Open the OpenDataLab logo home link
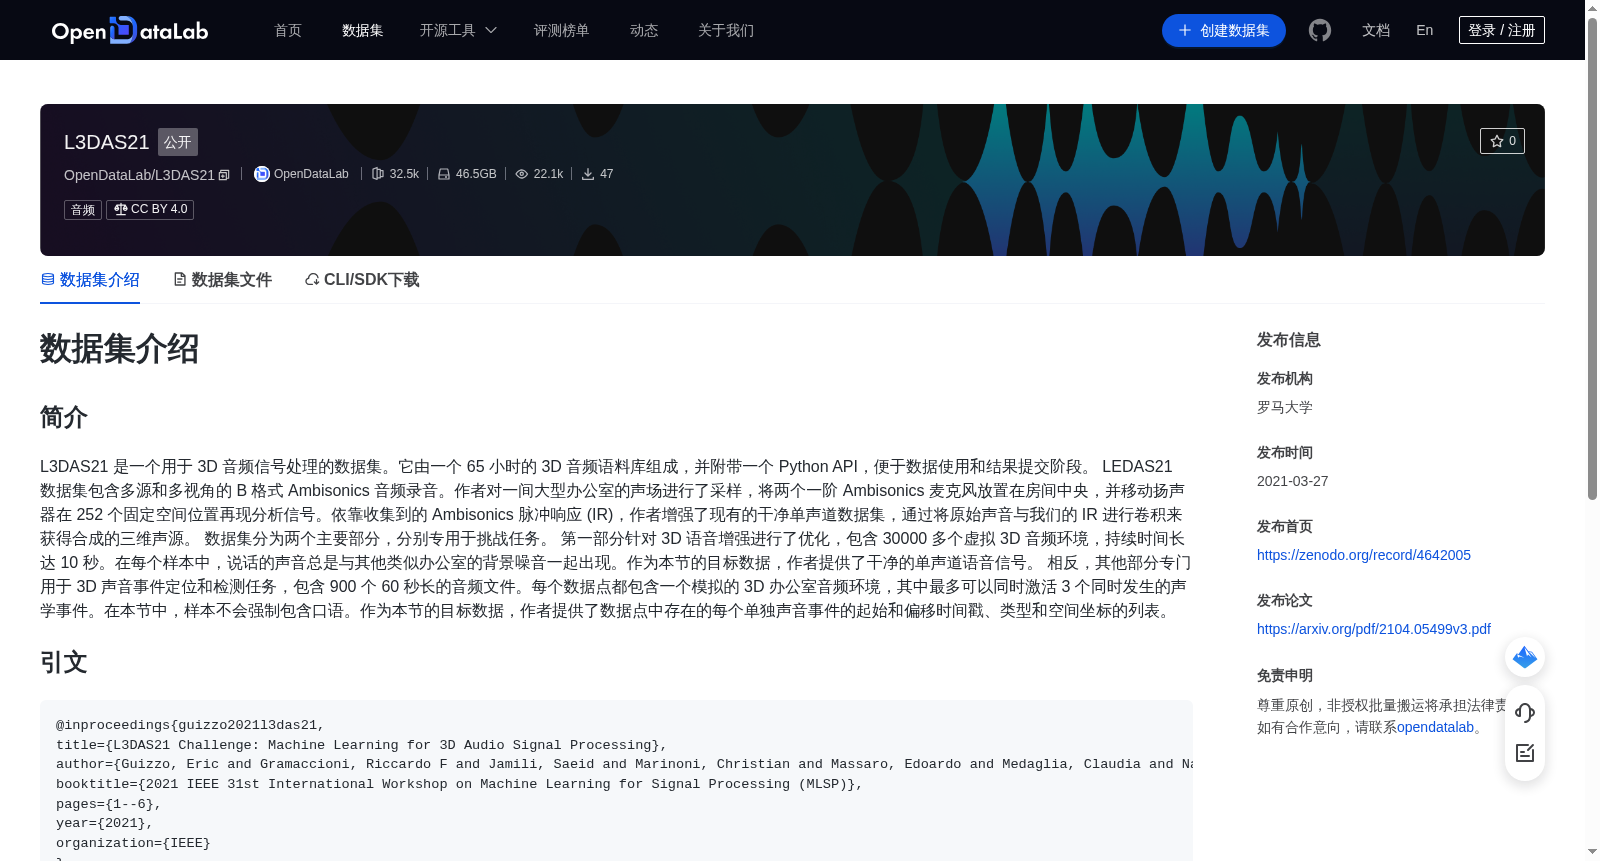Screen dimensions: 1600x861 coord(130,30)
